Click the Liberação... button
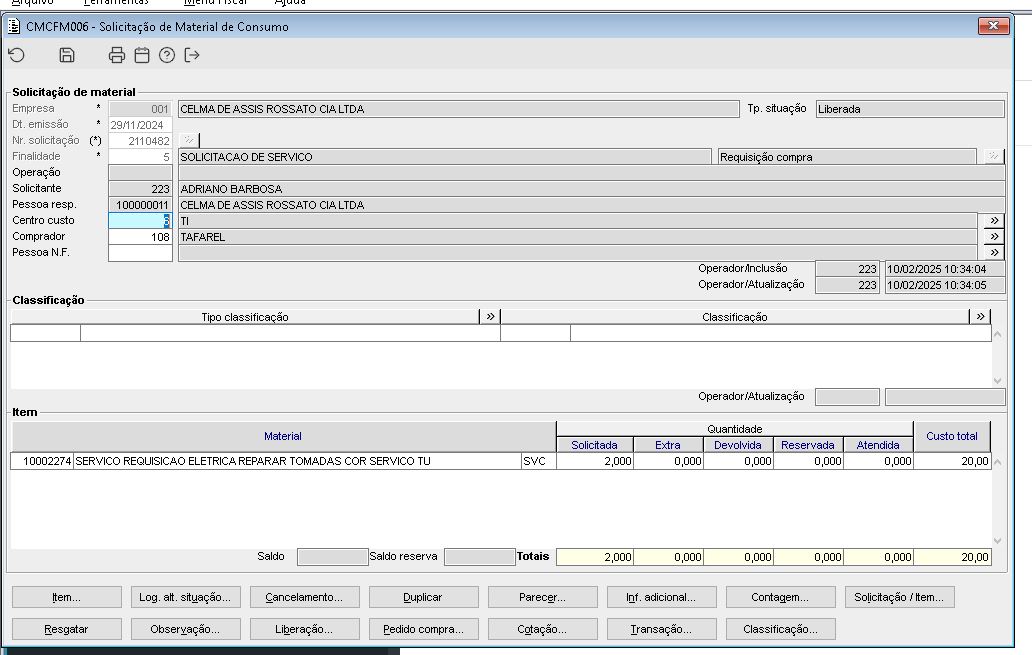1032x655 pixels. point(304,629)
